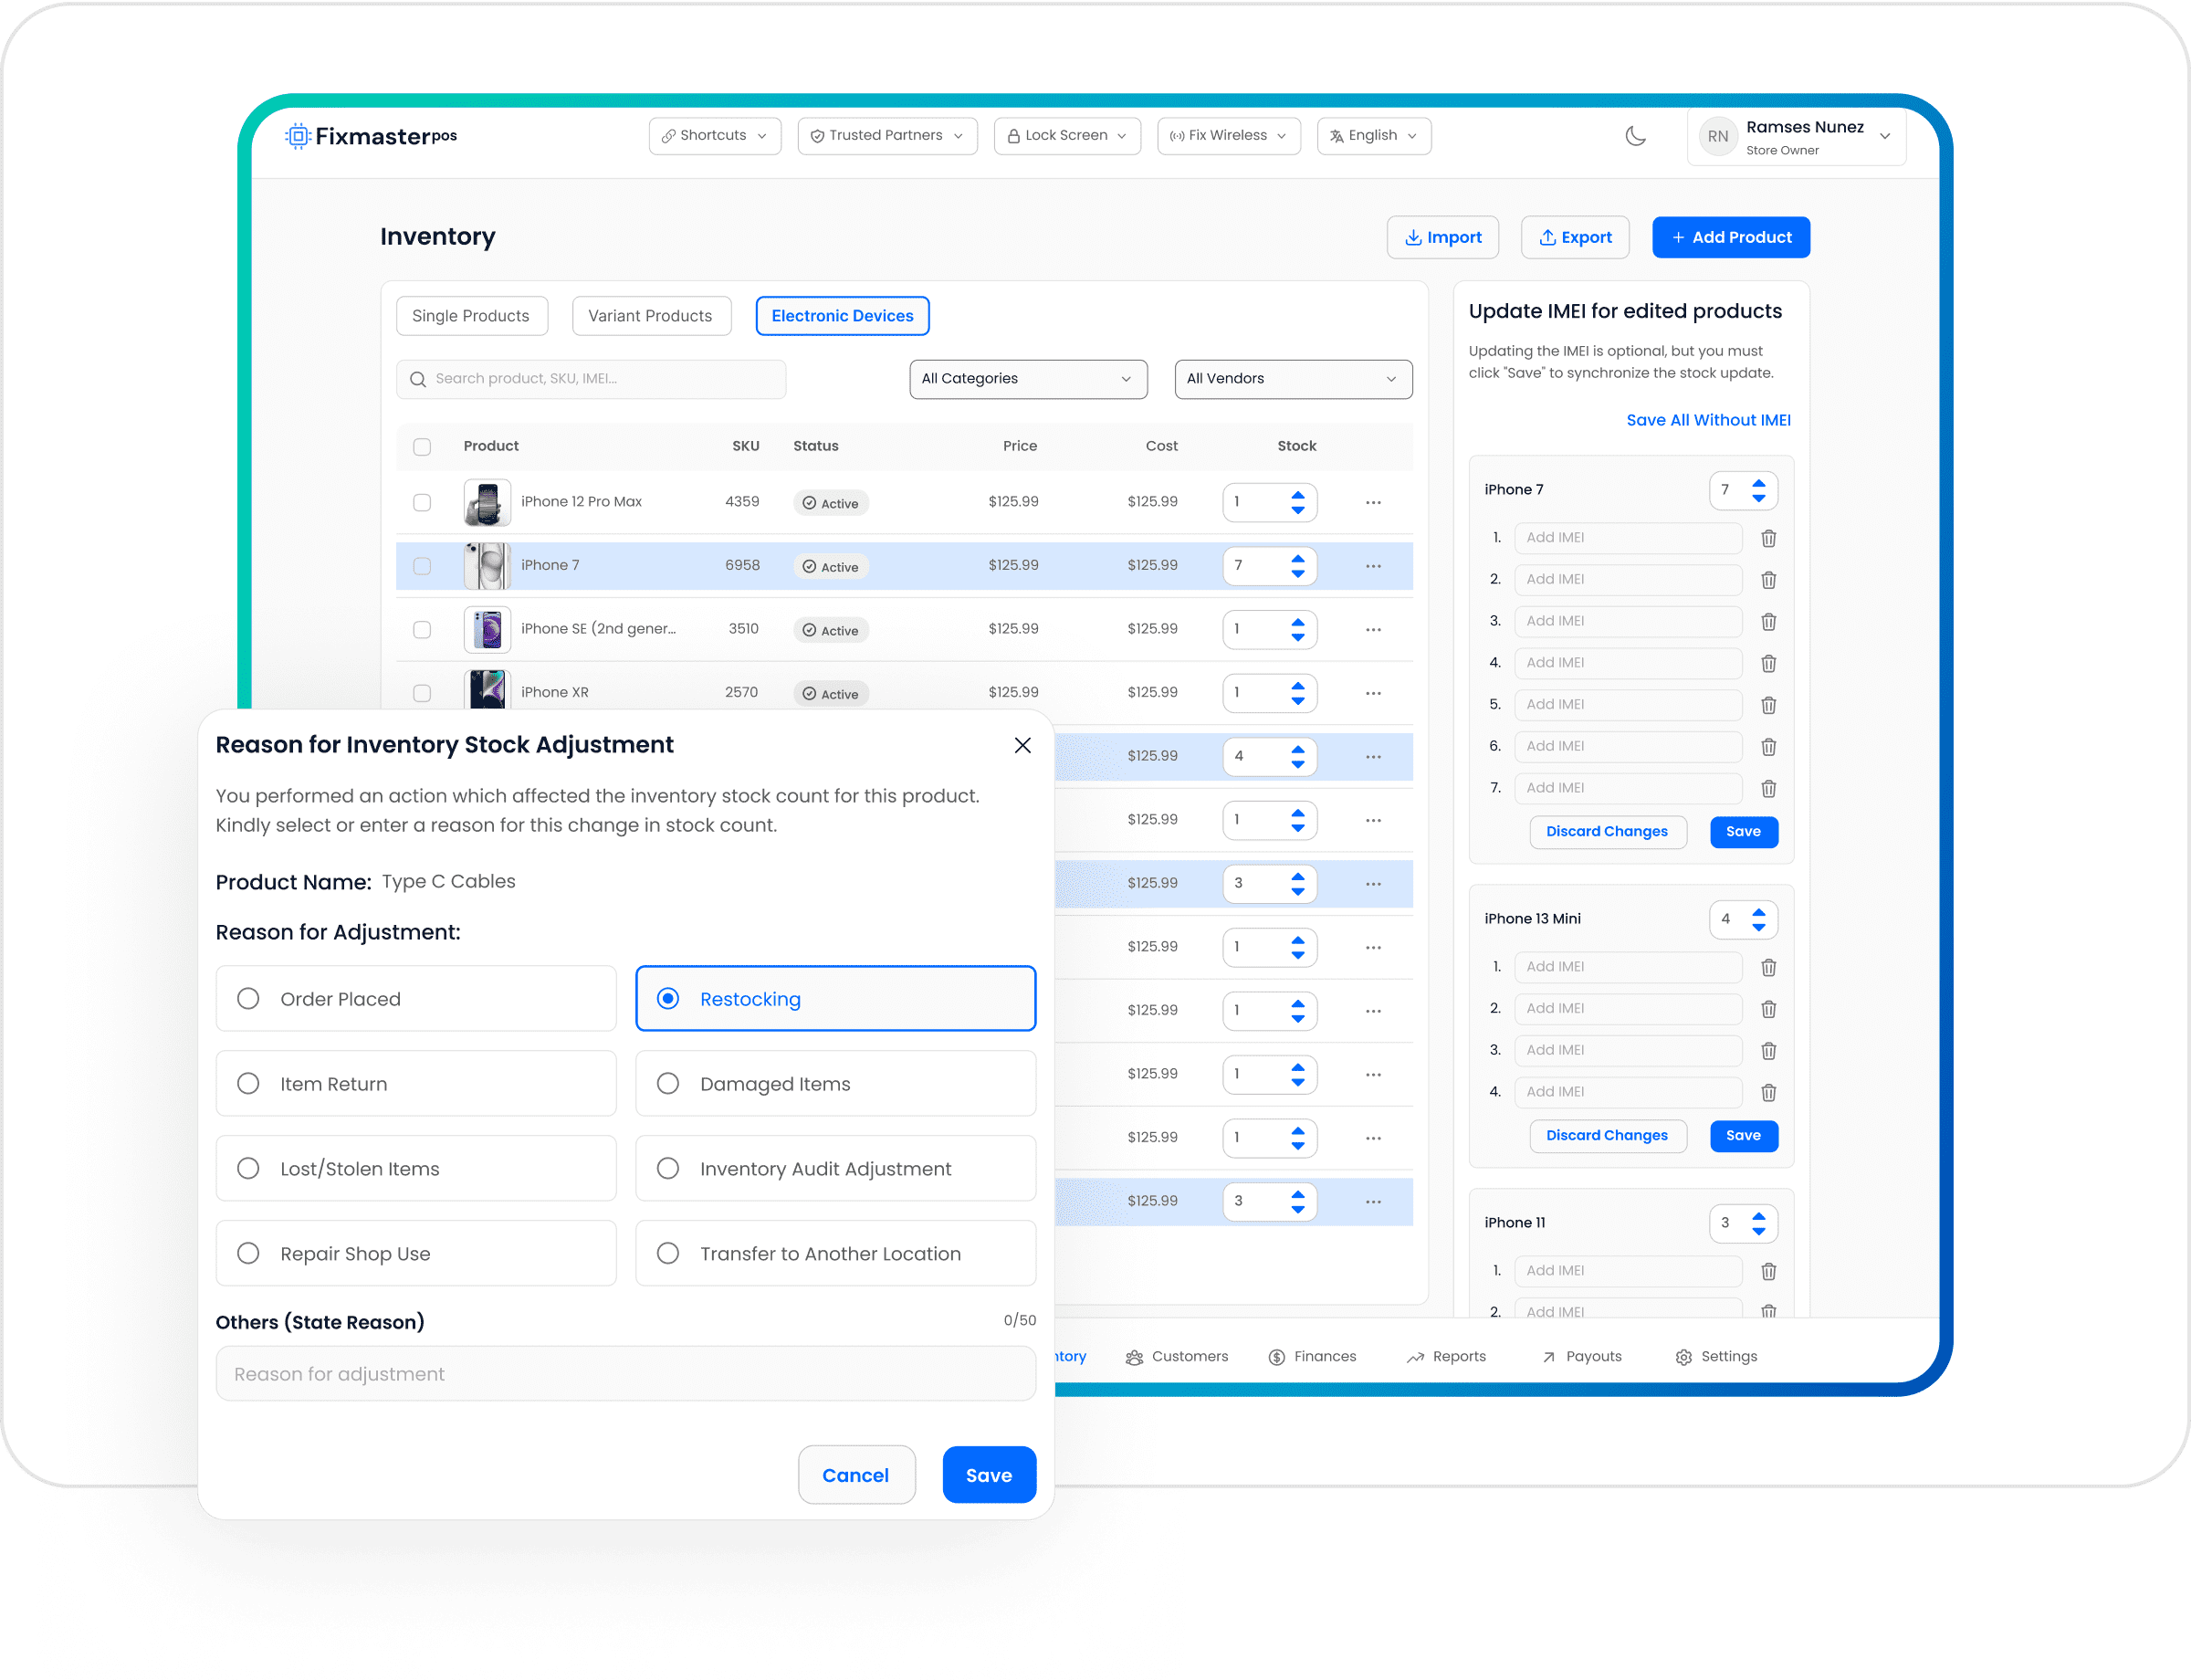Click the Export button

[x=1574, y=237]
